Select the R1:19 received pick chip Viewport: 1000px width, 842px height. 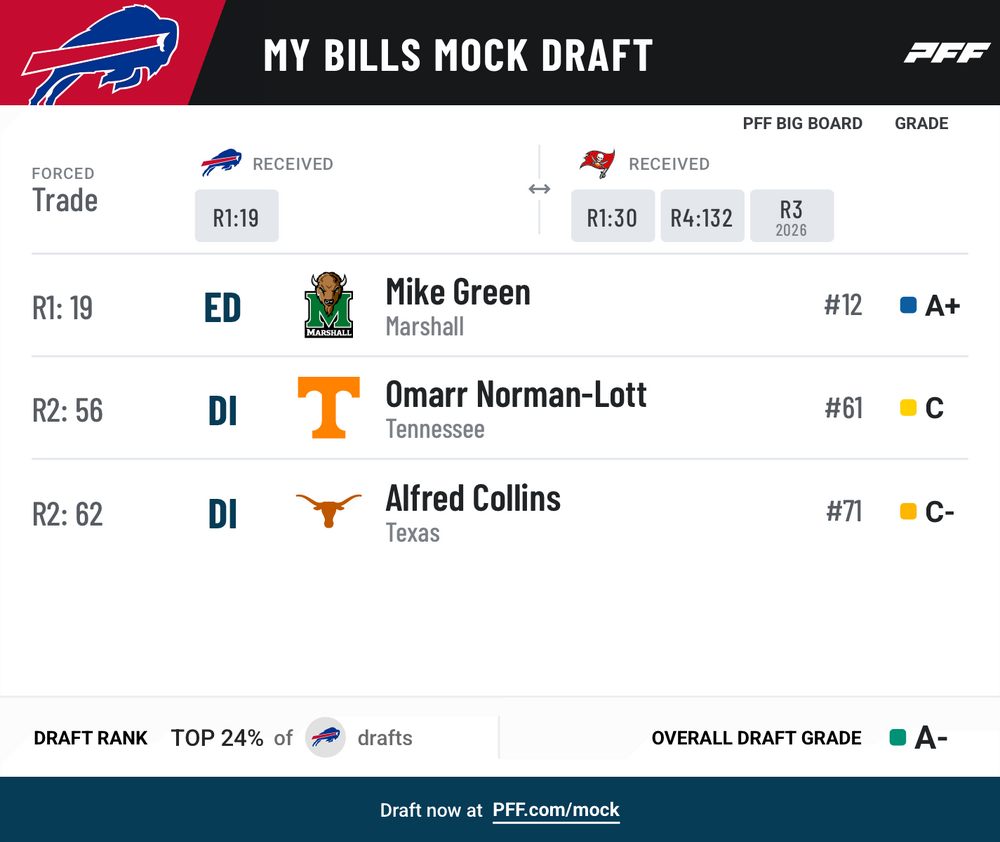click(x=237, y=216)
